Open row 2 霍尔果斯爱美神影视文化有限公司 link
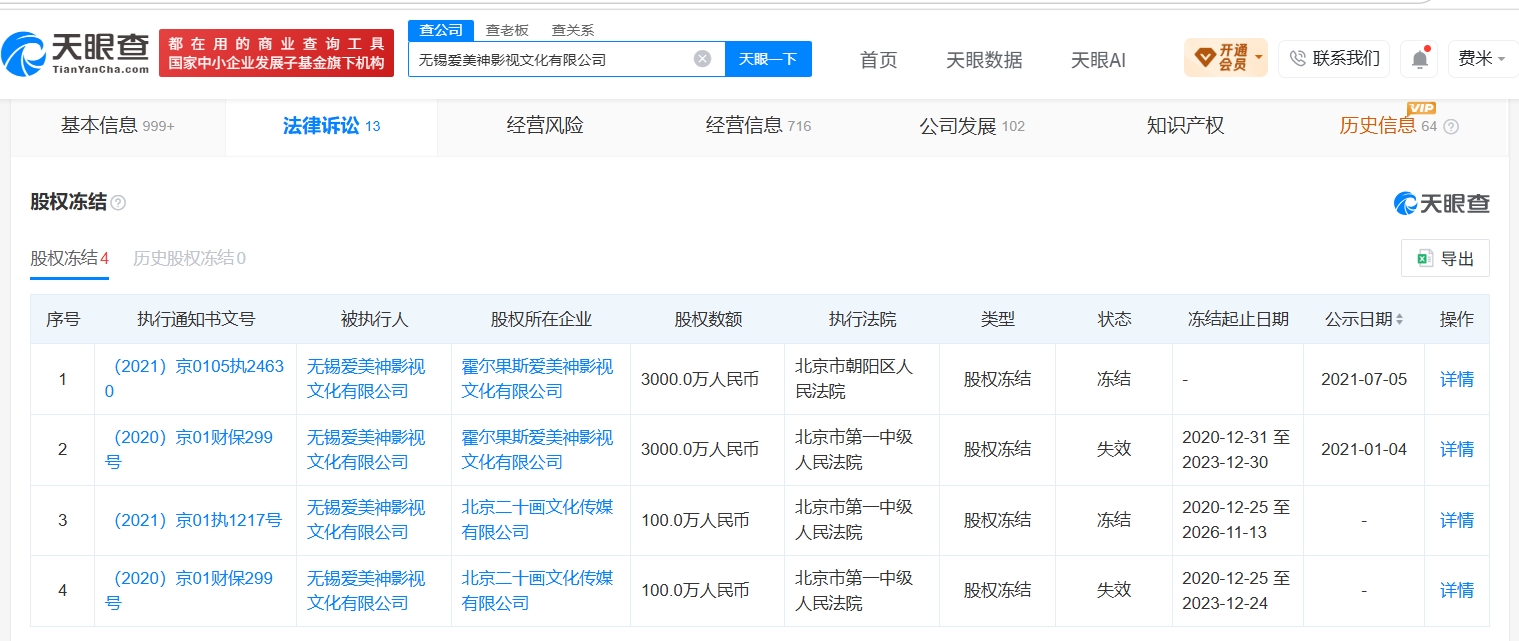 pos(537,450)
